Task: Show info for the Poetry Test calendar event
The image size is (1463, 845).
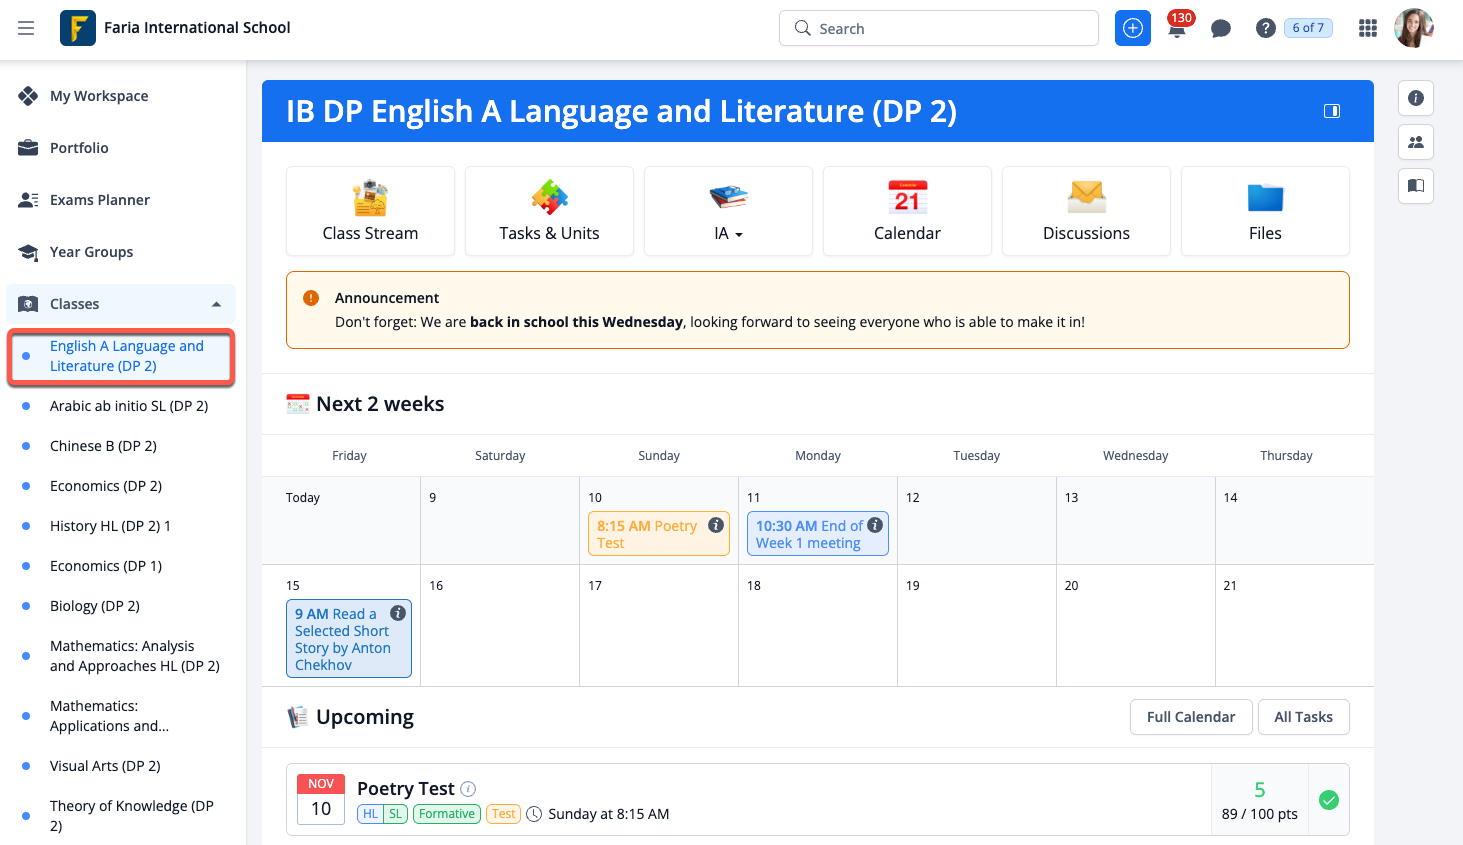Action: 716,525
